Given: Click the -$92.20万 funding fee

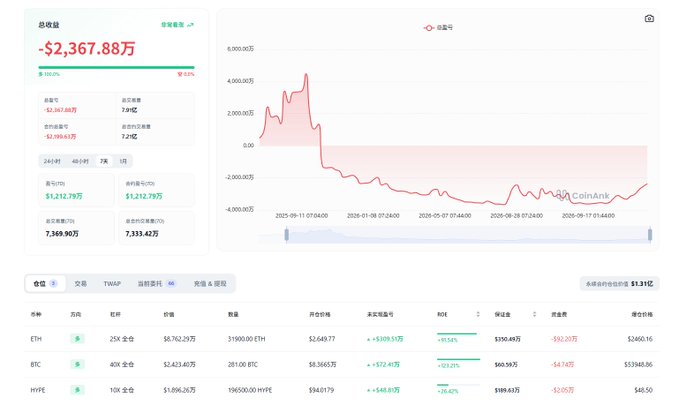Looking at the screenshot, I should tap(564, 339).
